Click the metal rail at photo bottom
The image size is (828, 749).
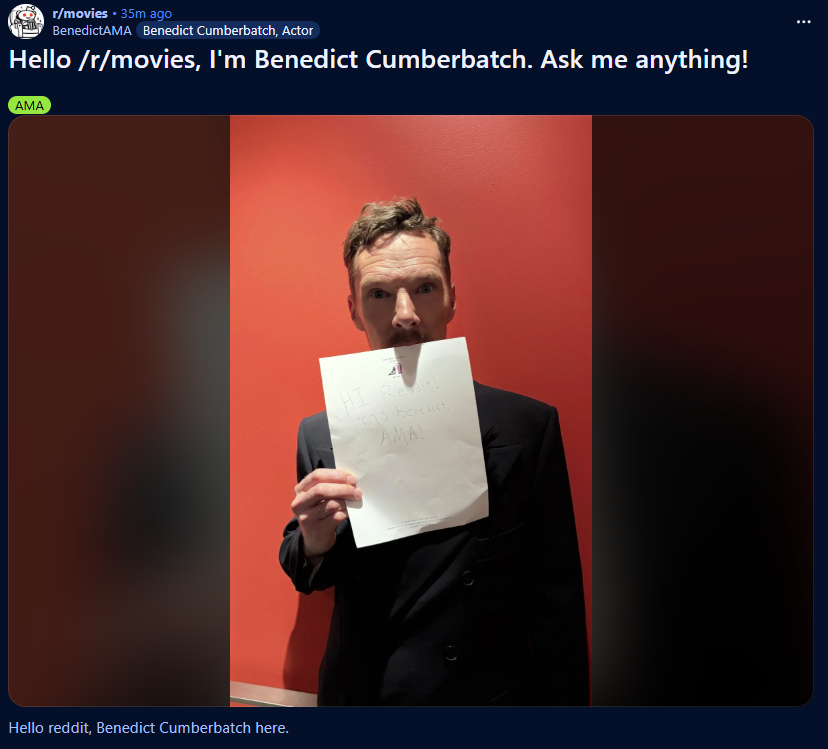click(274, 694)
